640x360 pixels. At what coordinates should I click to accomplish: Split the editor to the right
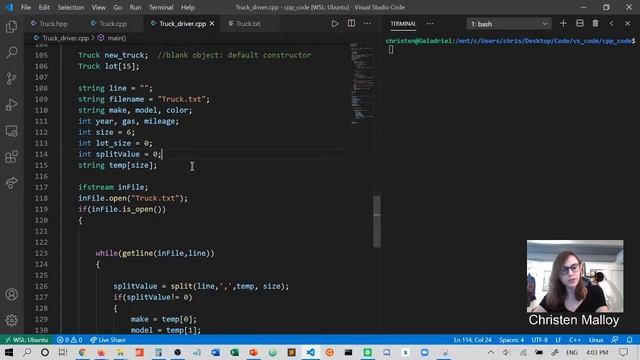[351, 24]
